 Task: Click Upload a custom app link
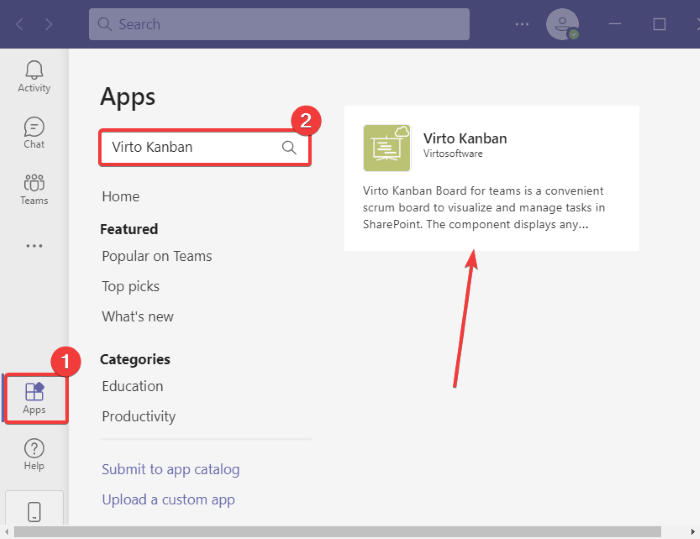point(168,500)
